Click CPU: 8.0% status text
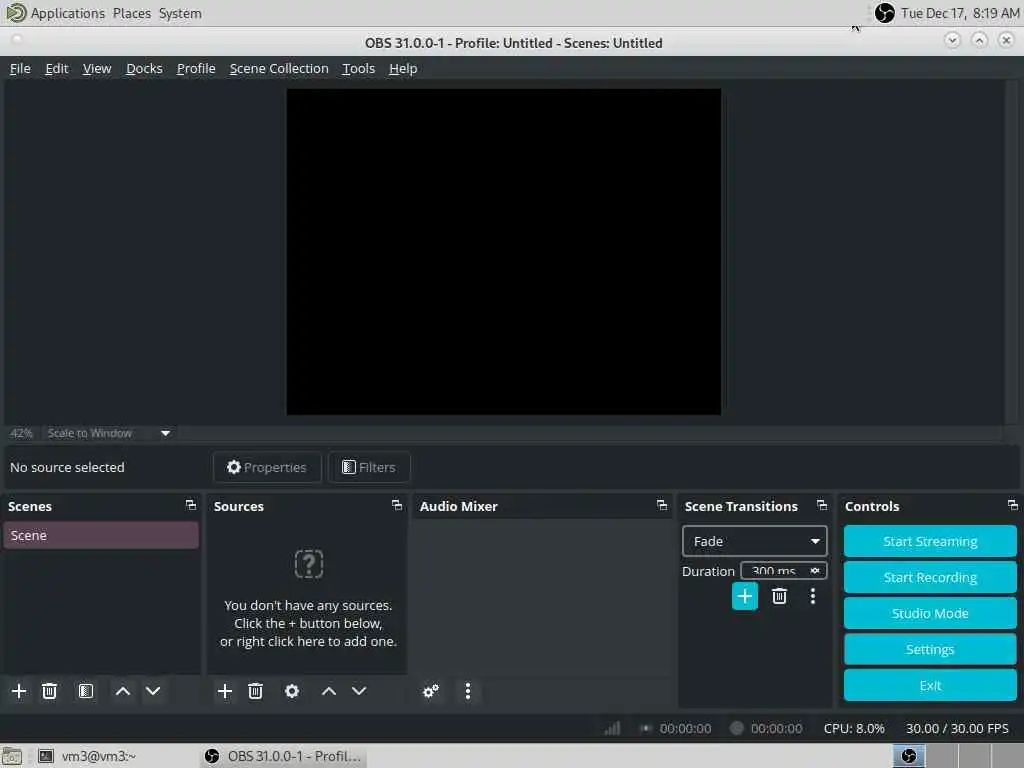 pyautogui.click(x=854, y=728)
